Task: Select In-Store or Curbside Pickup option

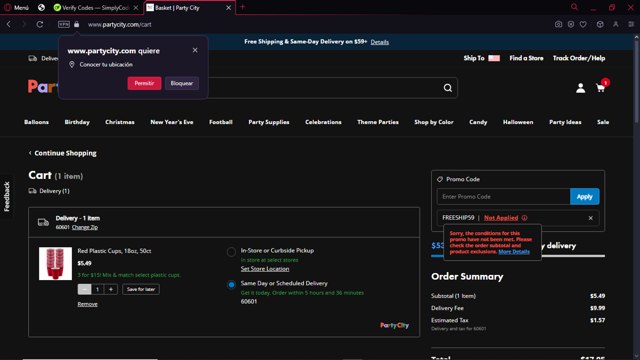Action: (x=231, y=252)
